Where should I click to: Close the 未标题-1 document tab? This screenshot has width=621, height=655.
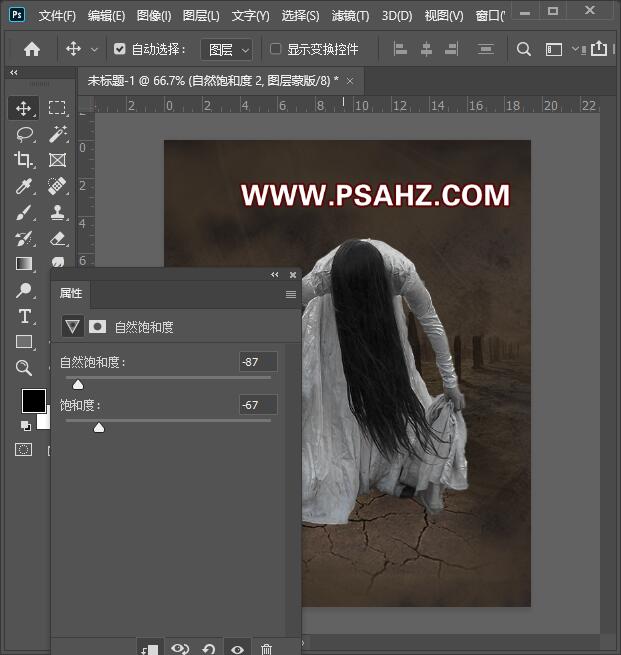[x=350, y=81]
